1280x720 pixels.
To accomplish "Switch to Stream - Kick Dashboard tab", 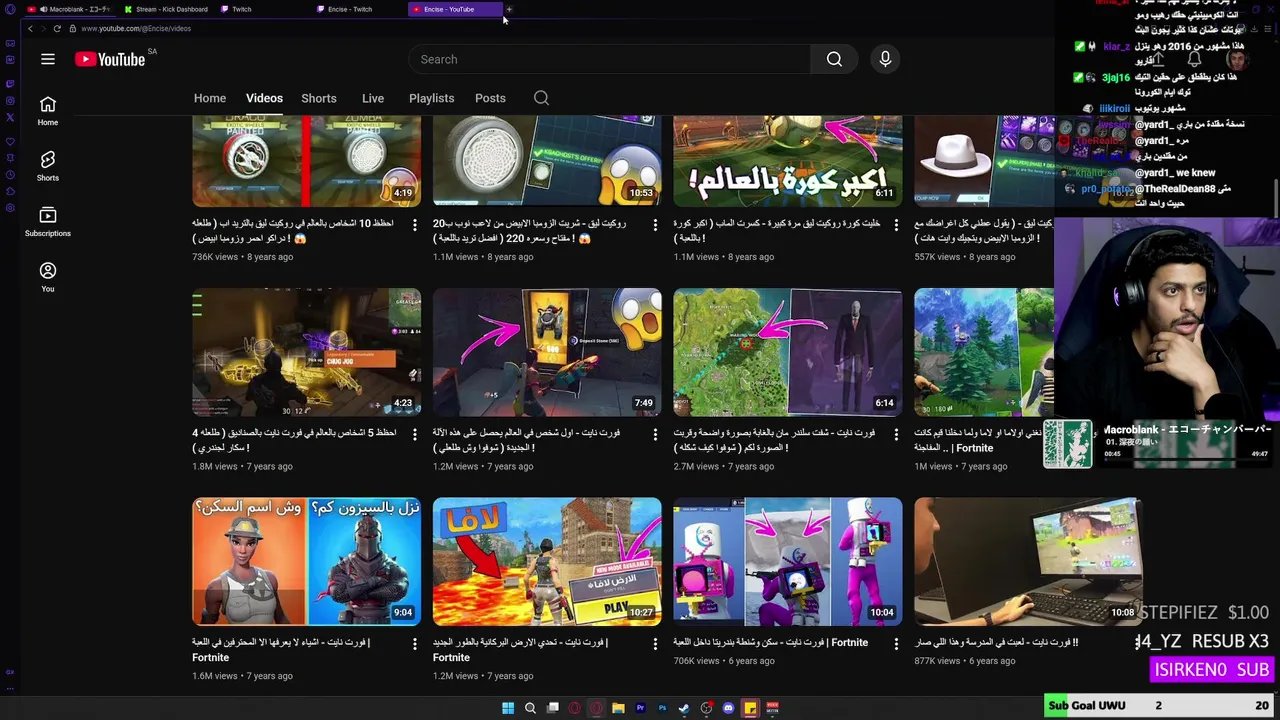I will (165, 9).
